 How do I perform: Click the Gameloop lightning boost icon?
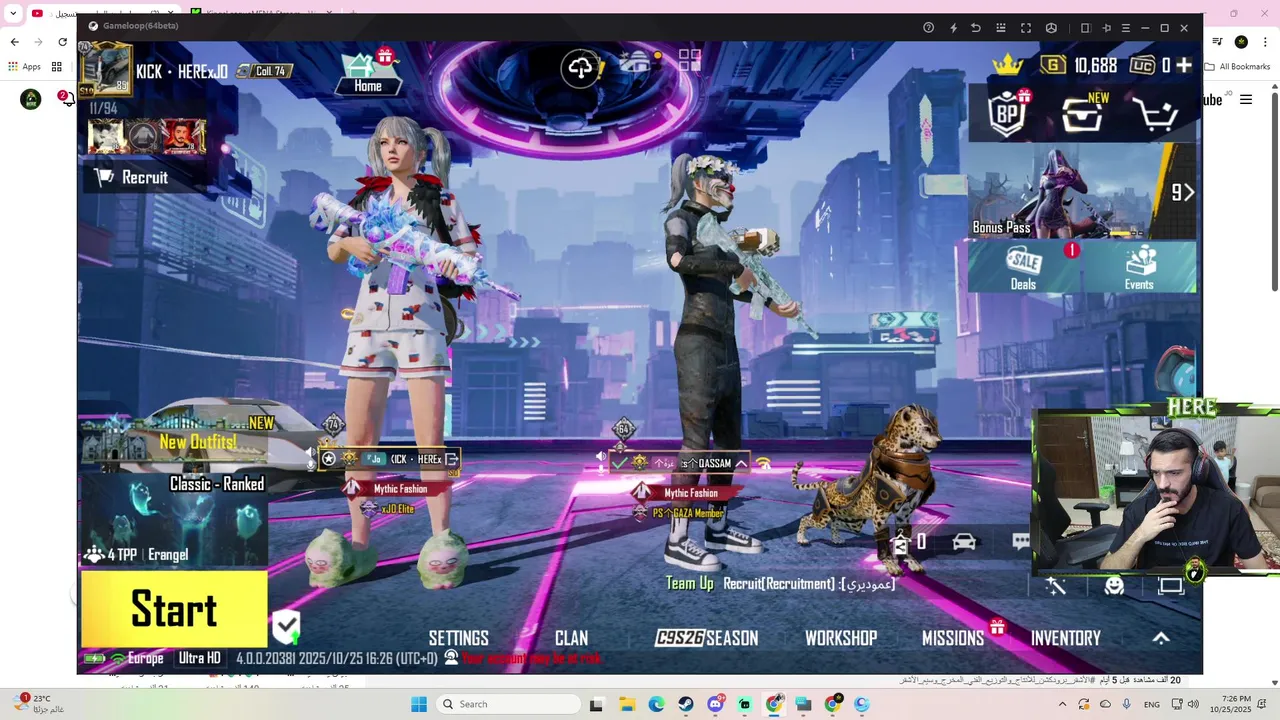click(953, 28)
